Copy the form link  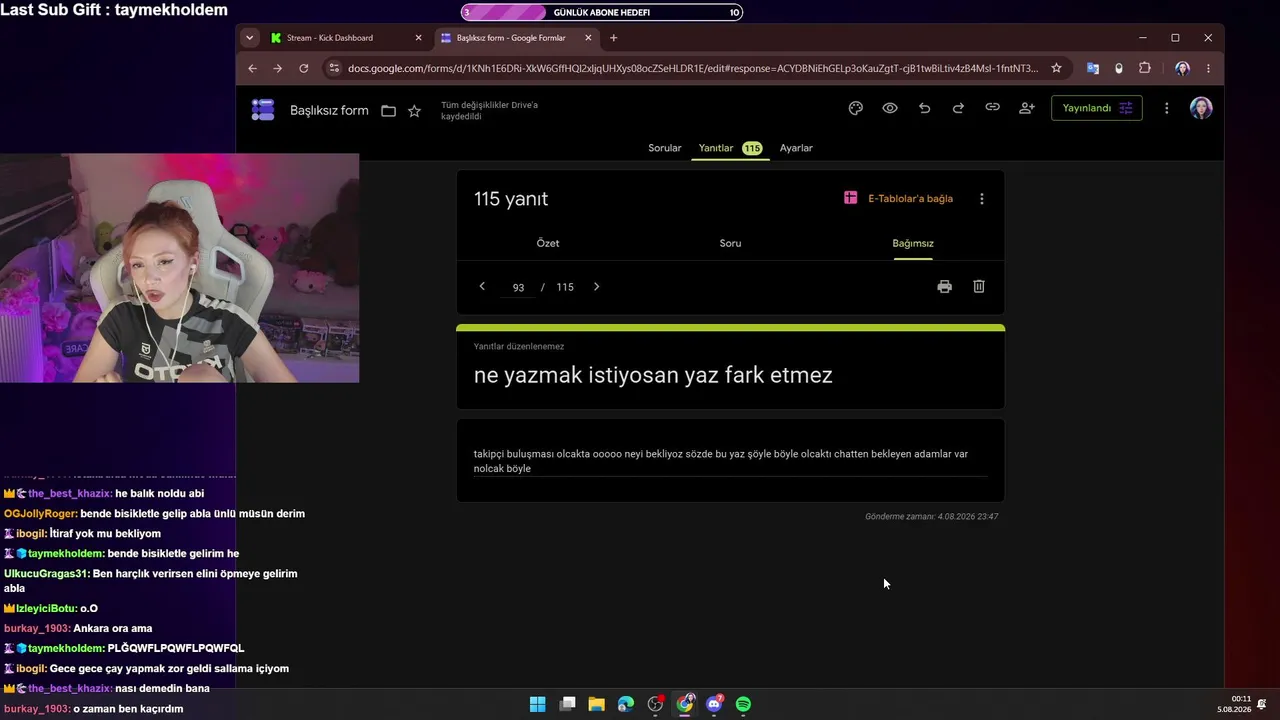tap(992, 108)
